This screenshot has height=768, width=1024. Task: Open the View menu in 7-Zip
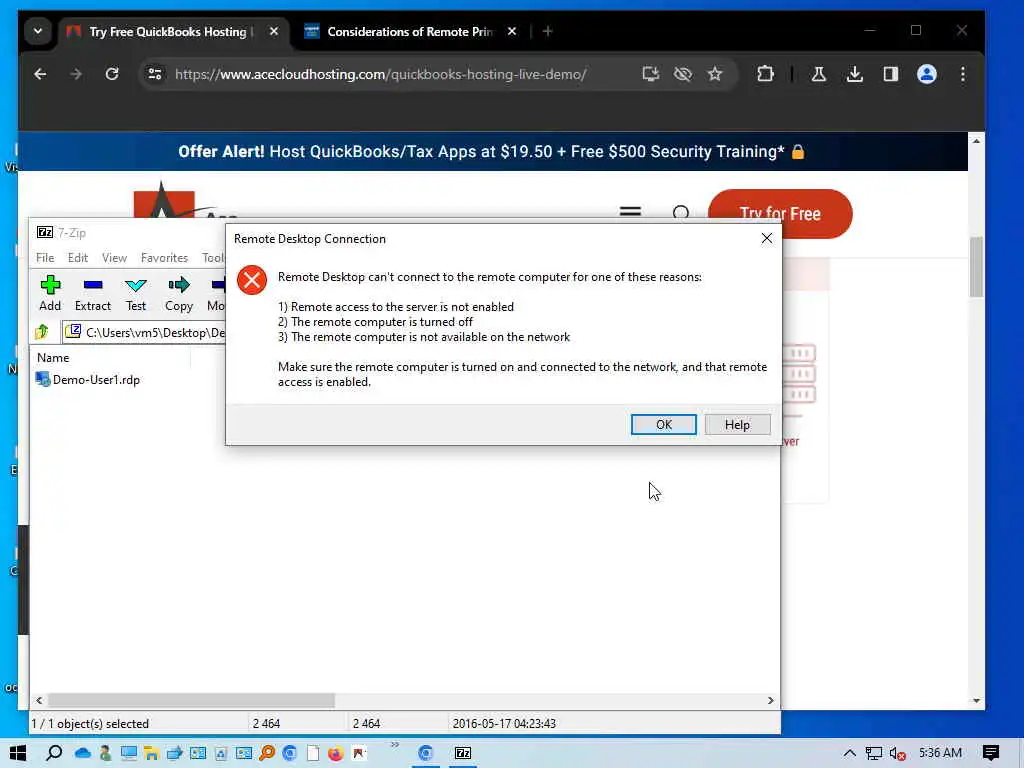point(114,258)
